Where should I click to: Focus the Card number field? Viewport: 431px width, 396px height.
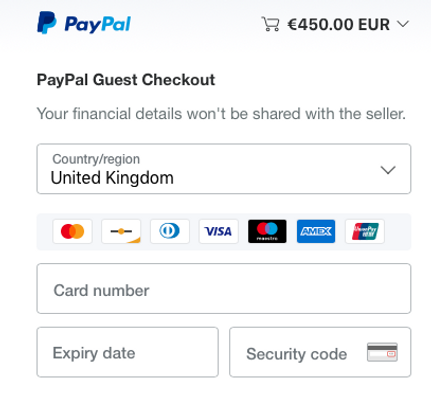coord(224,289)
